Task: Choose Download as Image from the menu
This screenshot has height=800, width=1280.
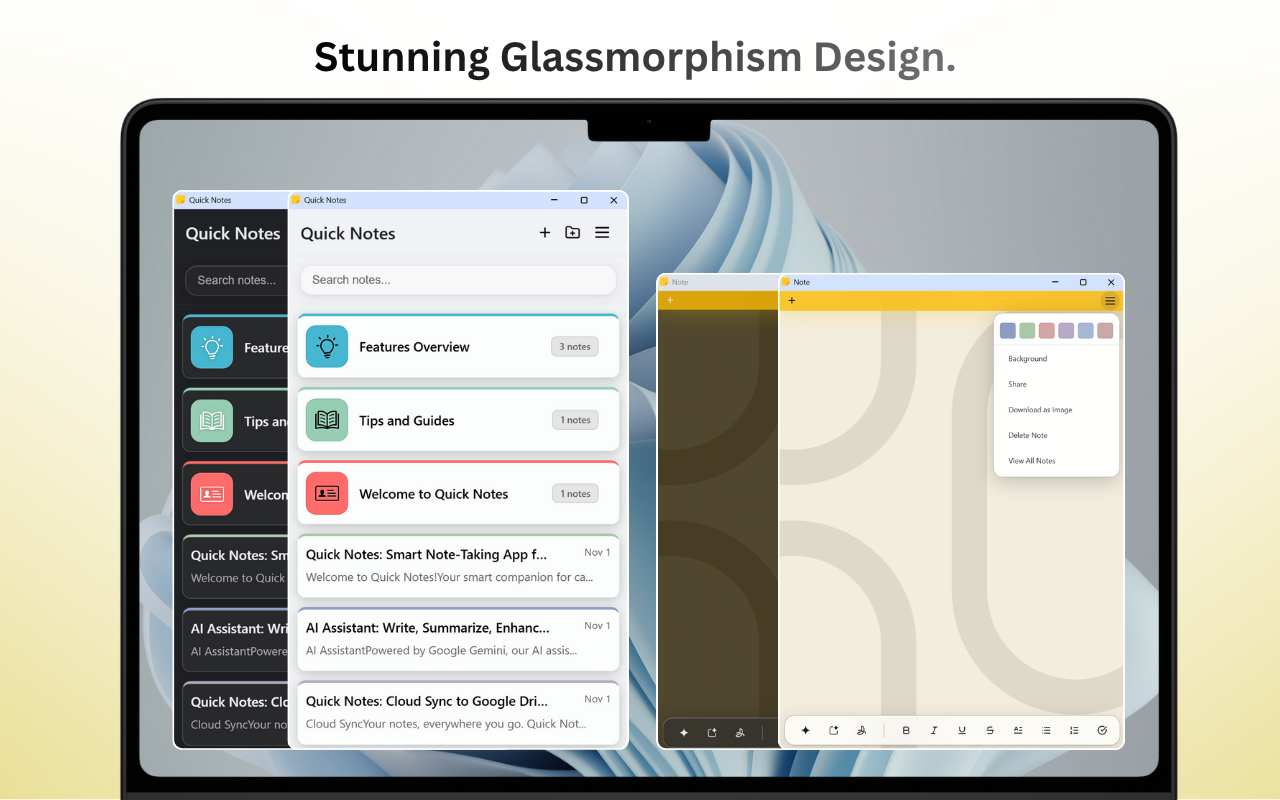Action: (1040, 410)
